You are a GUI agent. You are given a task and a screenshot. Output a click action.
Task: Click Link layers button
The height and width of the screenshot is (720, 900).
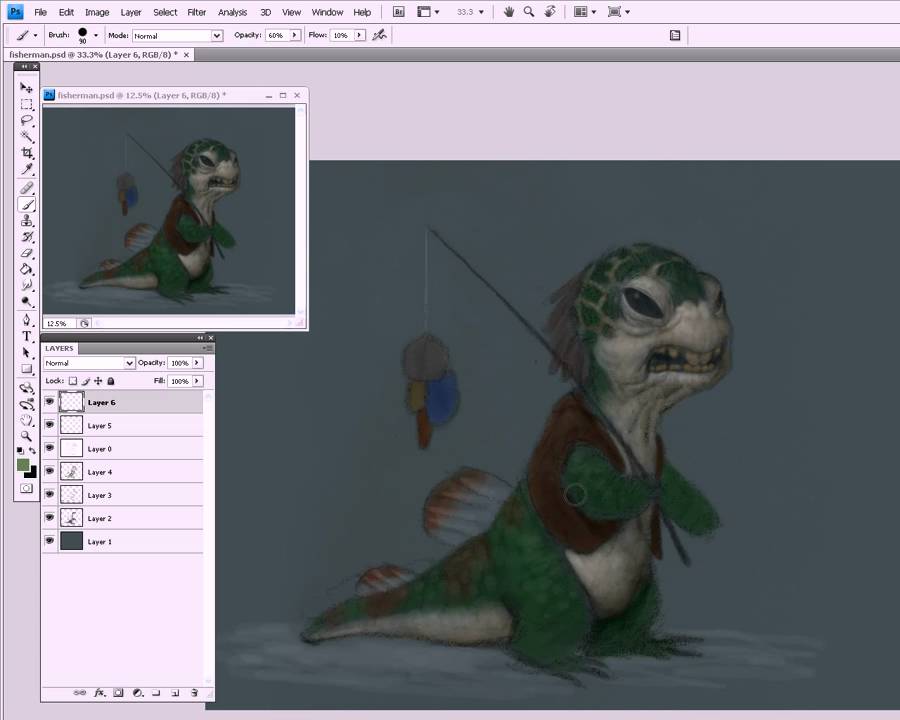(80, 693)
